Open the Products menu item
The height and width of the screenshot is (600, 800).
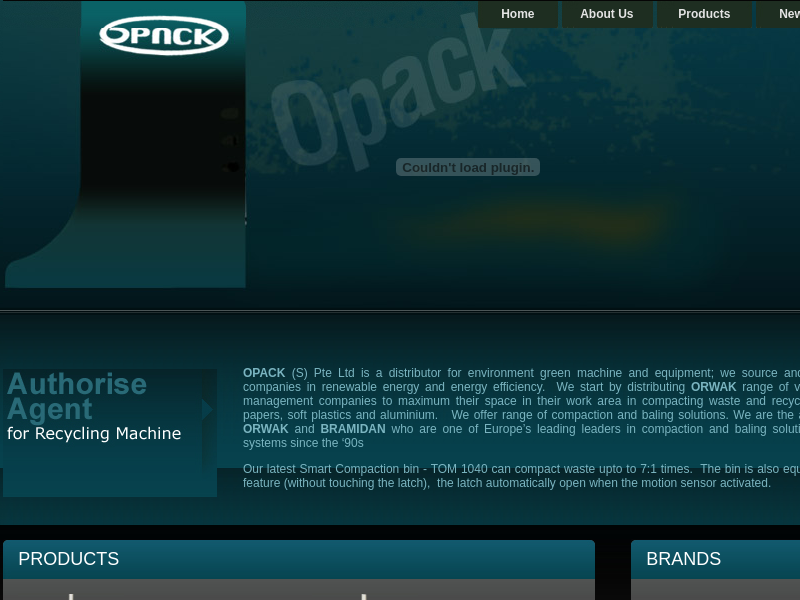(x=704, y=14)
